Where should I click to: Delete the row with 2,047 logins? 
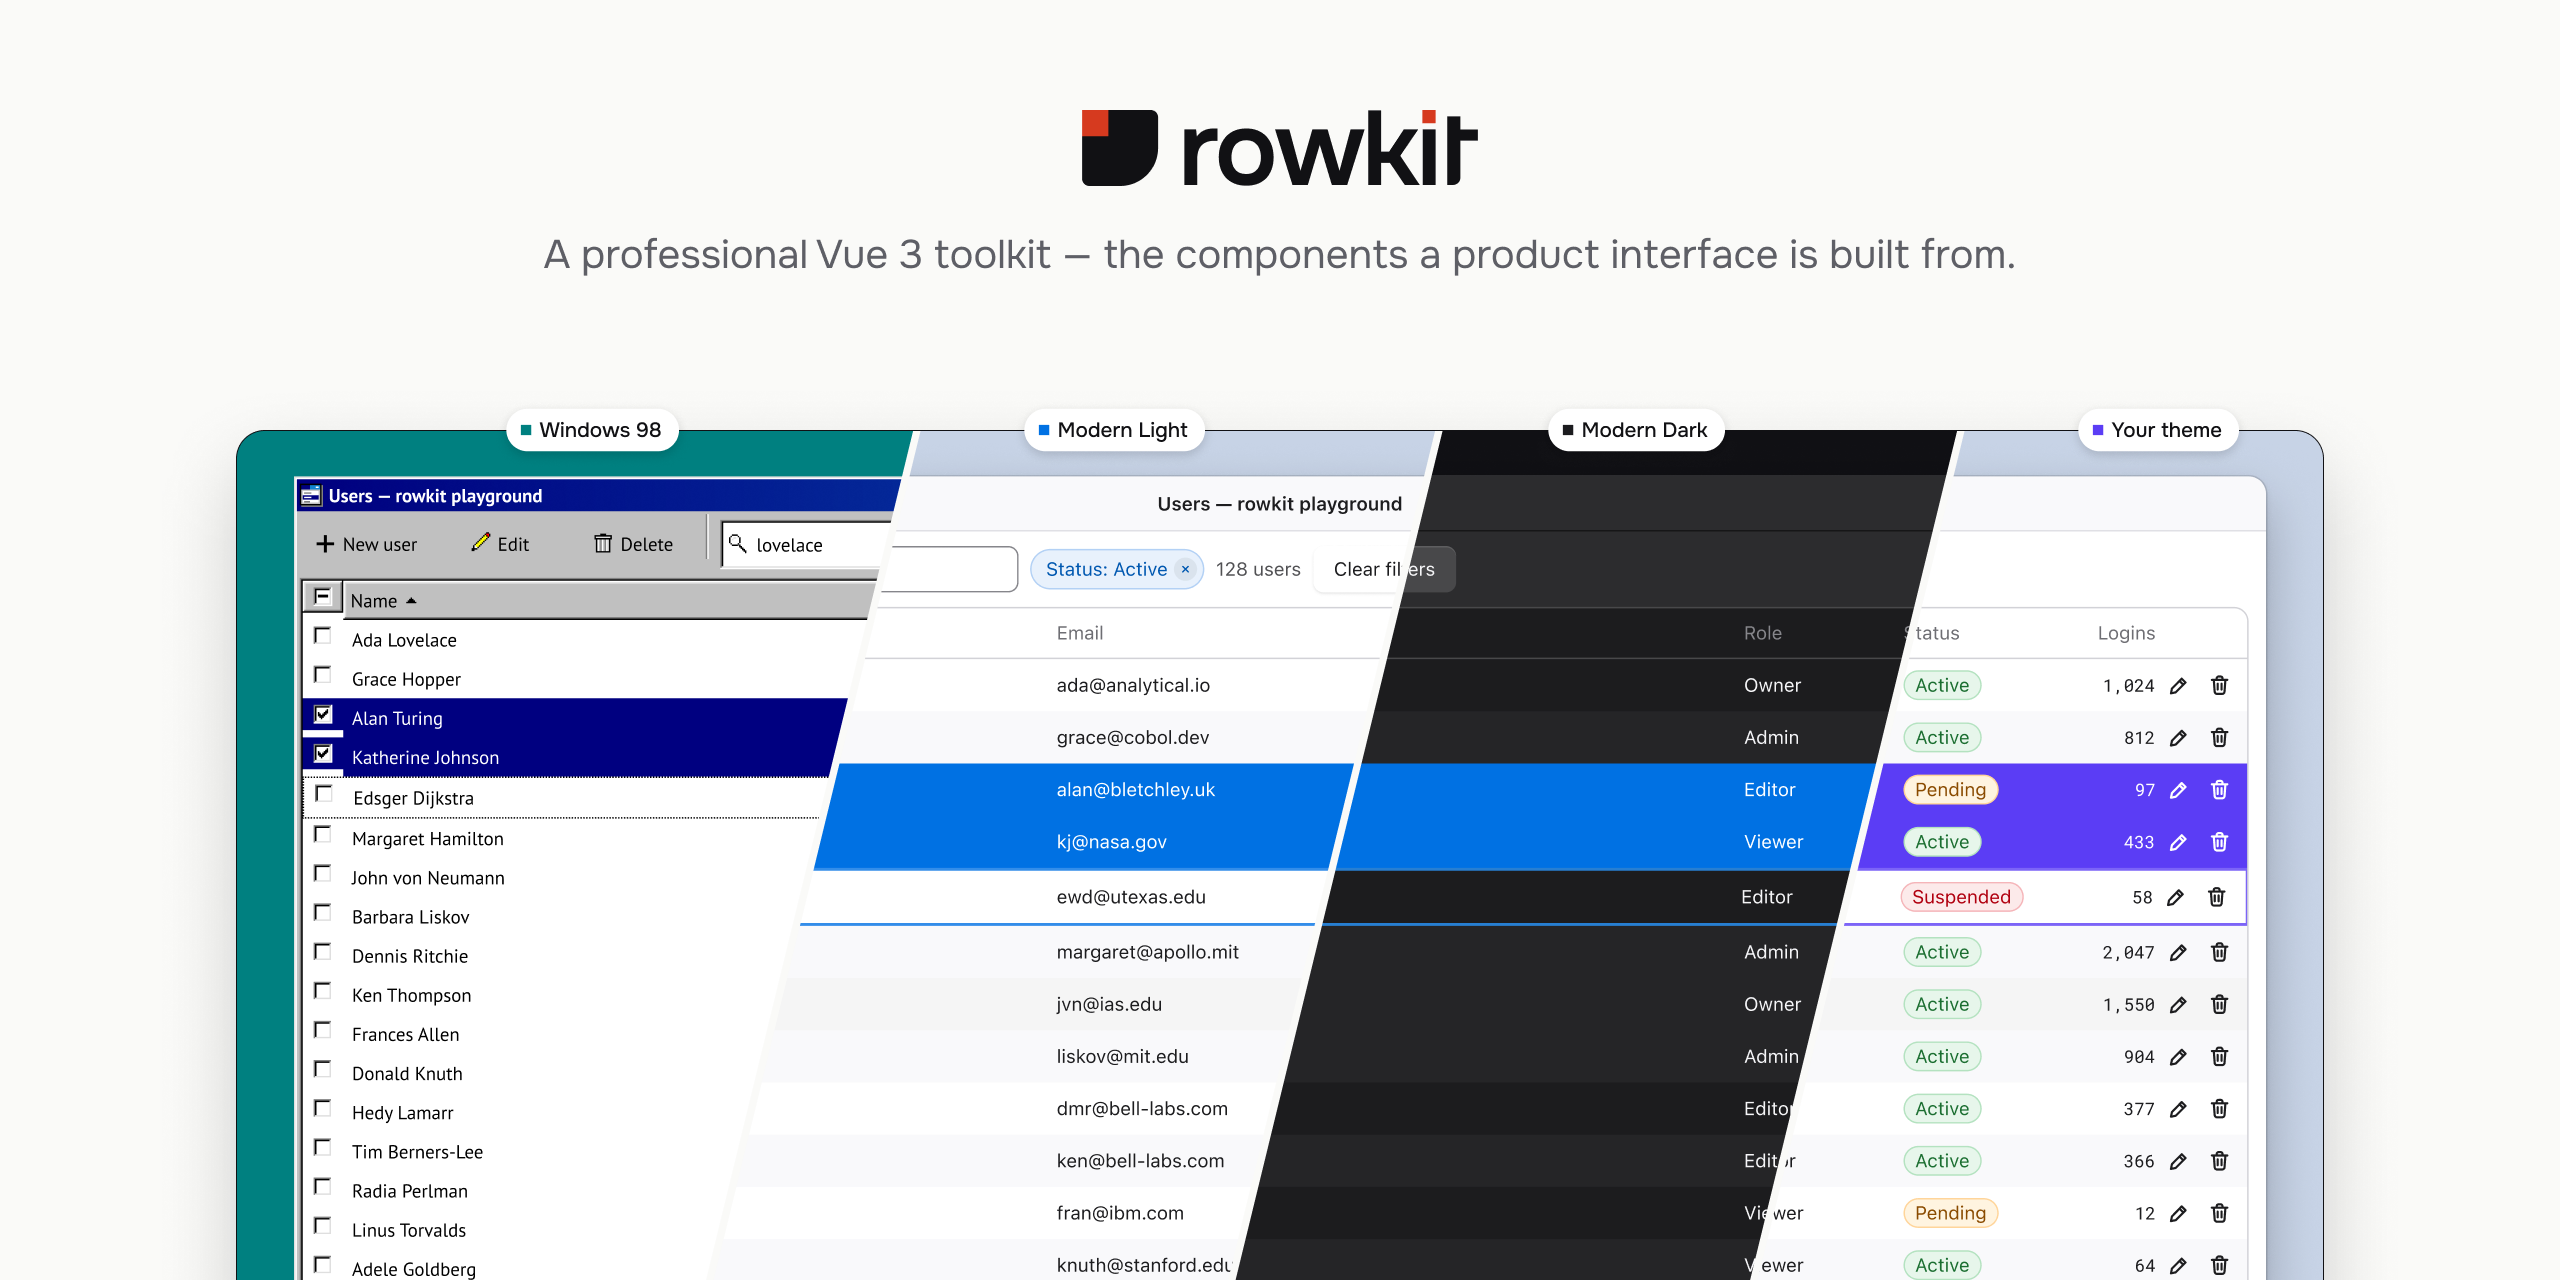(2219, 952)
